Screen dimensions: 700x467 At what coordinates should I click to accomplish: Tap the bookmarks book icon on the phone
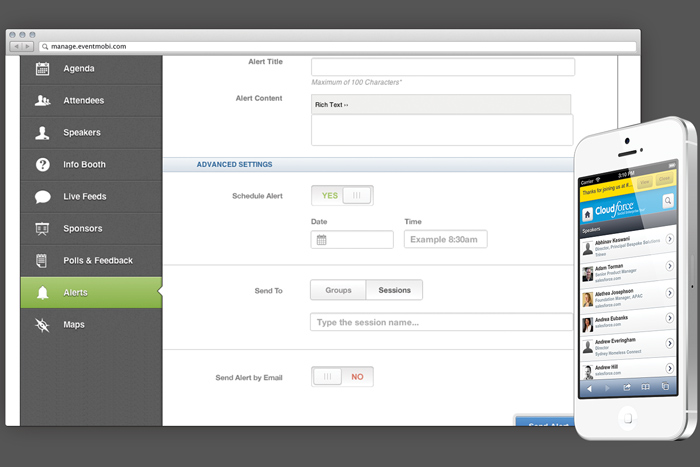(646, 387)
